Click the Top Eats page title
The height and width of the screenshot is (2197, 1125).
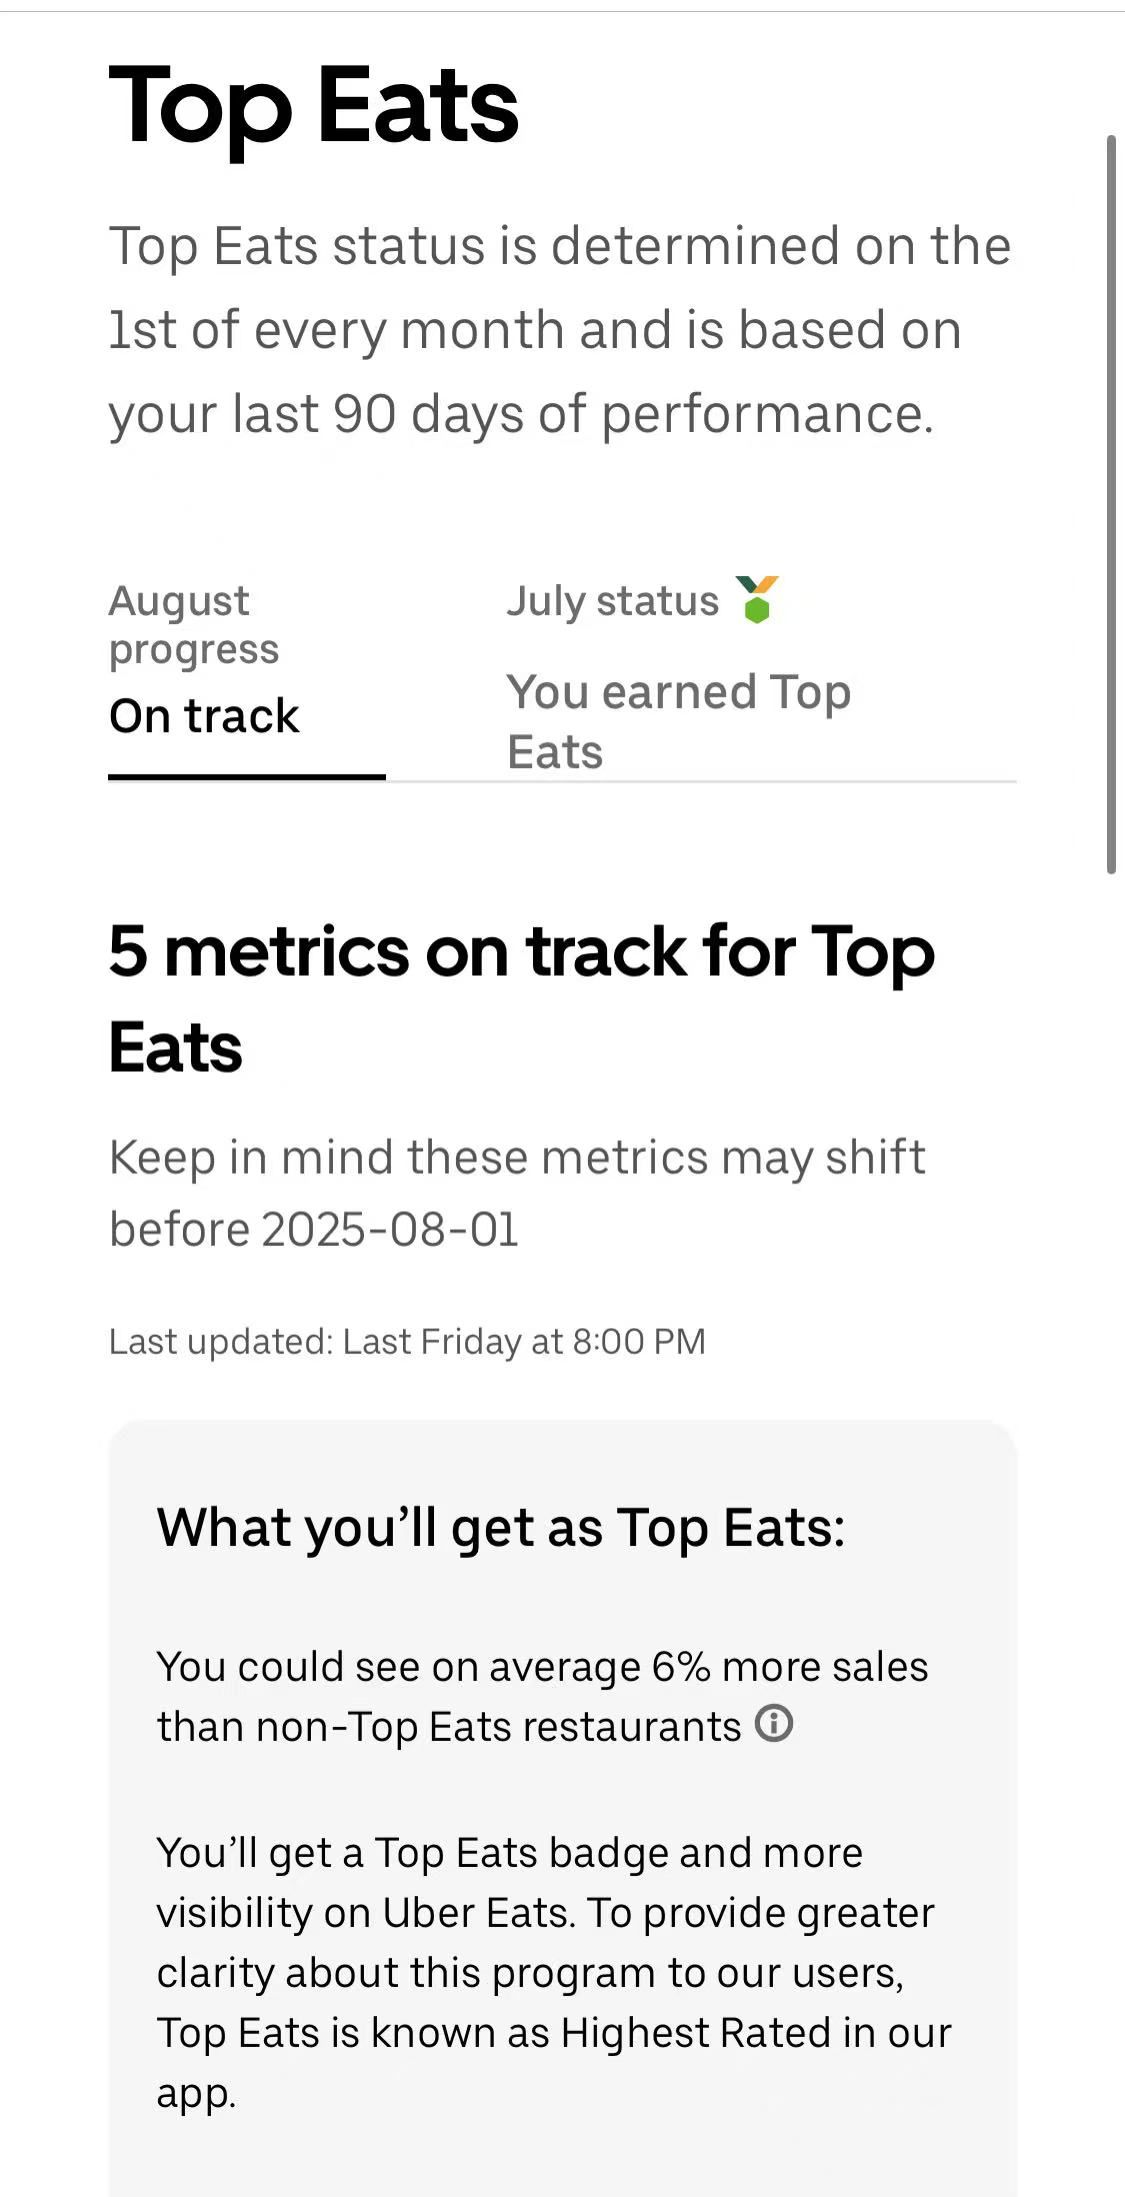pos(314,107)
